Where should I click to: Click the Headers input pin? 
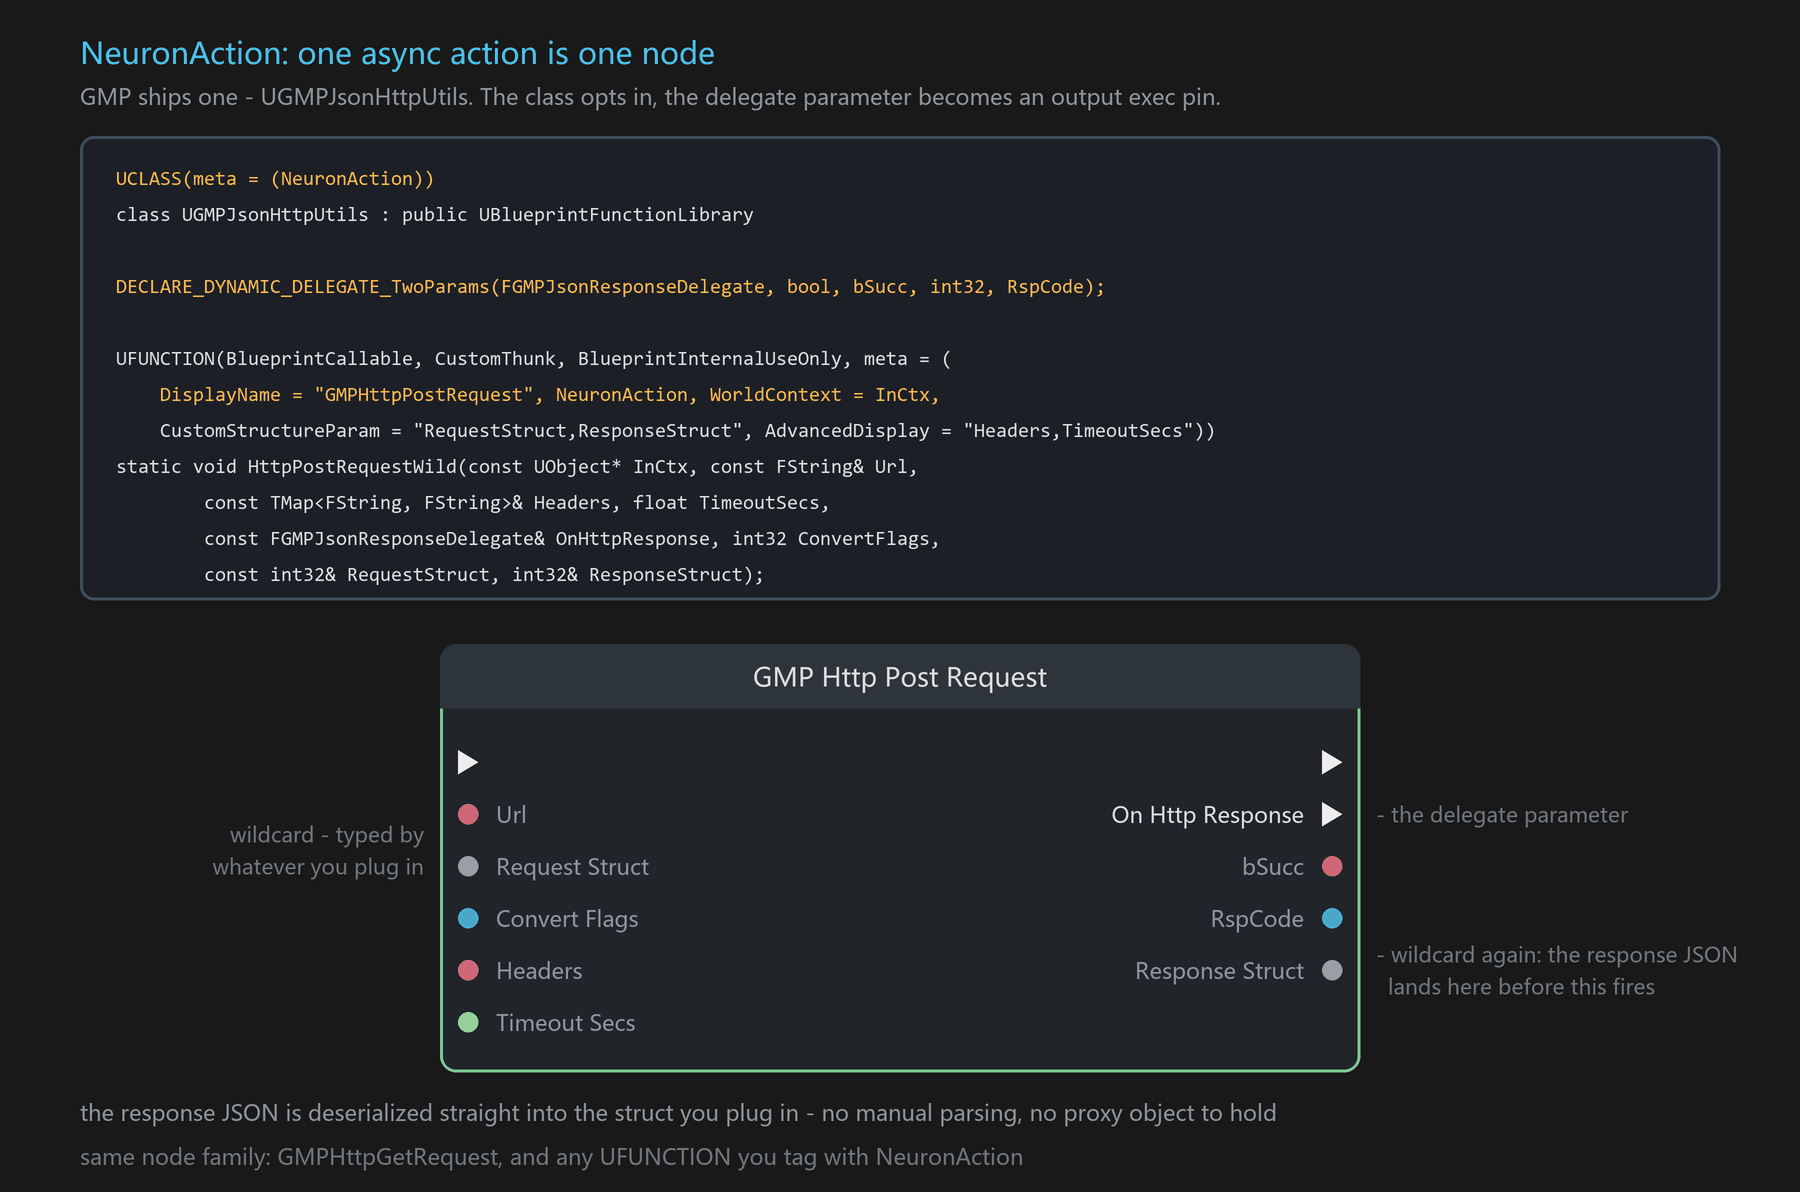click(x=468, y=970)
